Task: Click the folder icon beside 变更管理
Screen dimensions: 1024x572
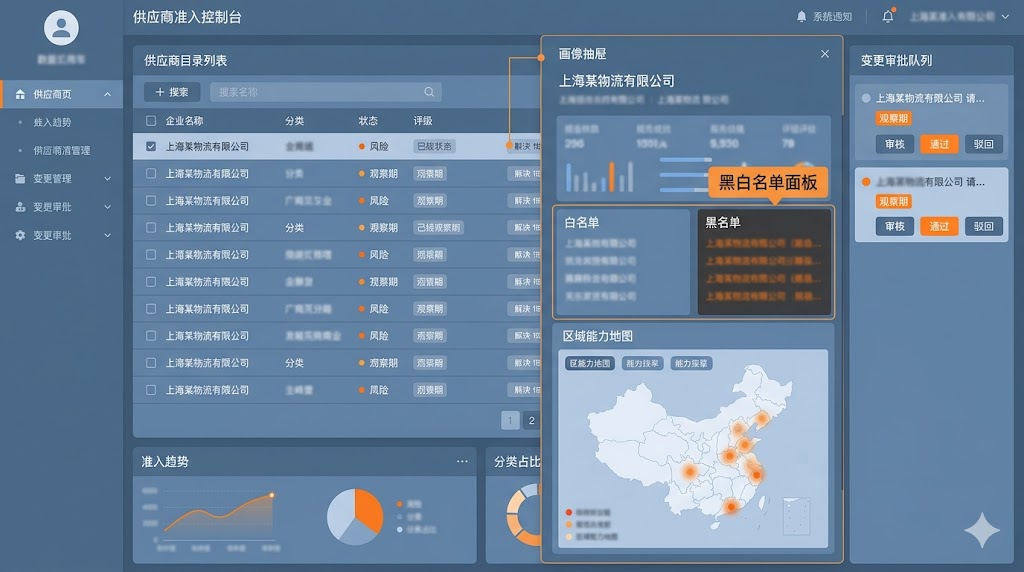Action: tap(20, 178)
